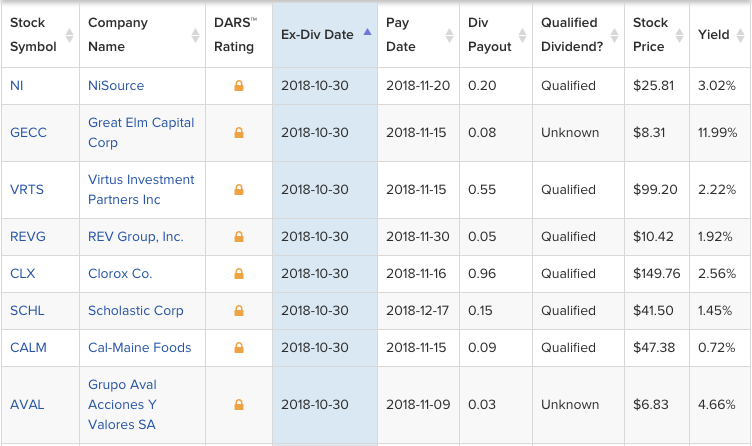This screenshot has height=446, width=752.
Task: Go to the CLX ticker page
Action: click(x=22, y=274)
